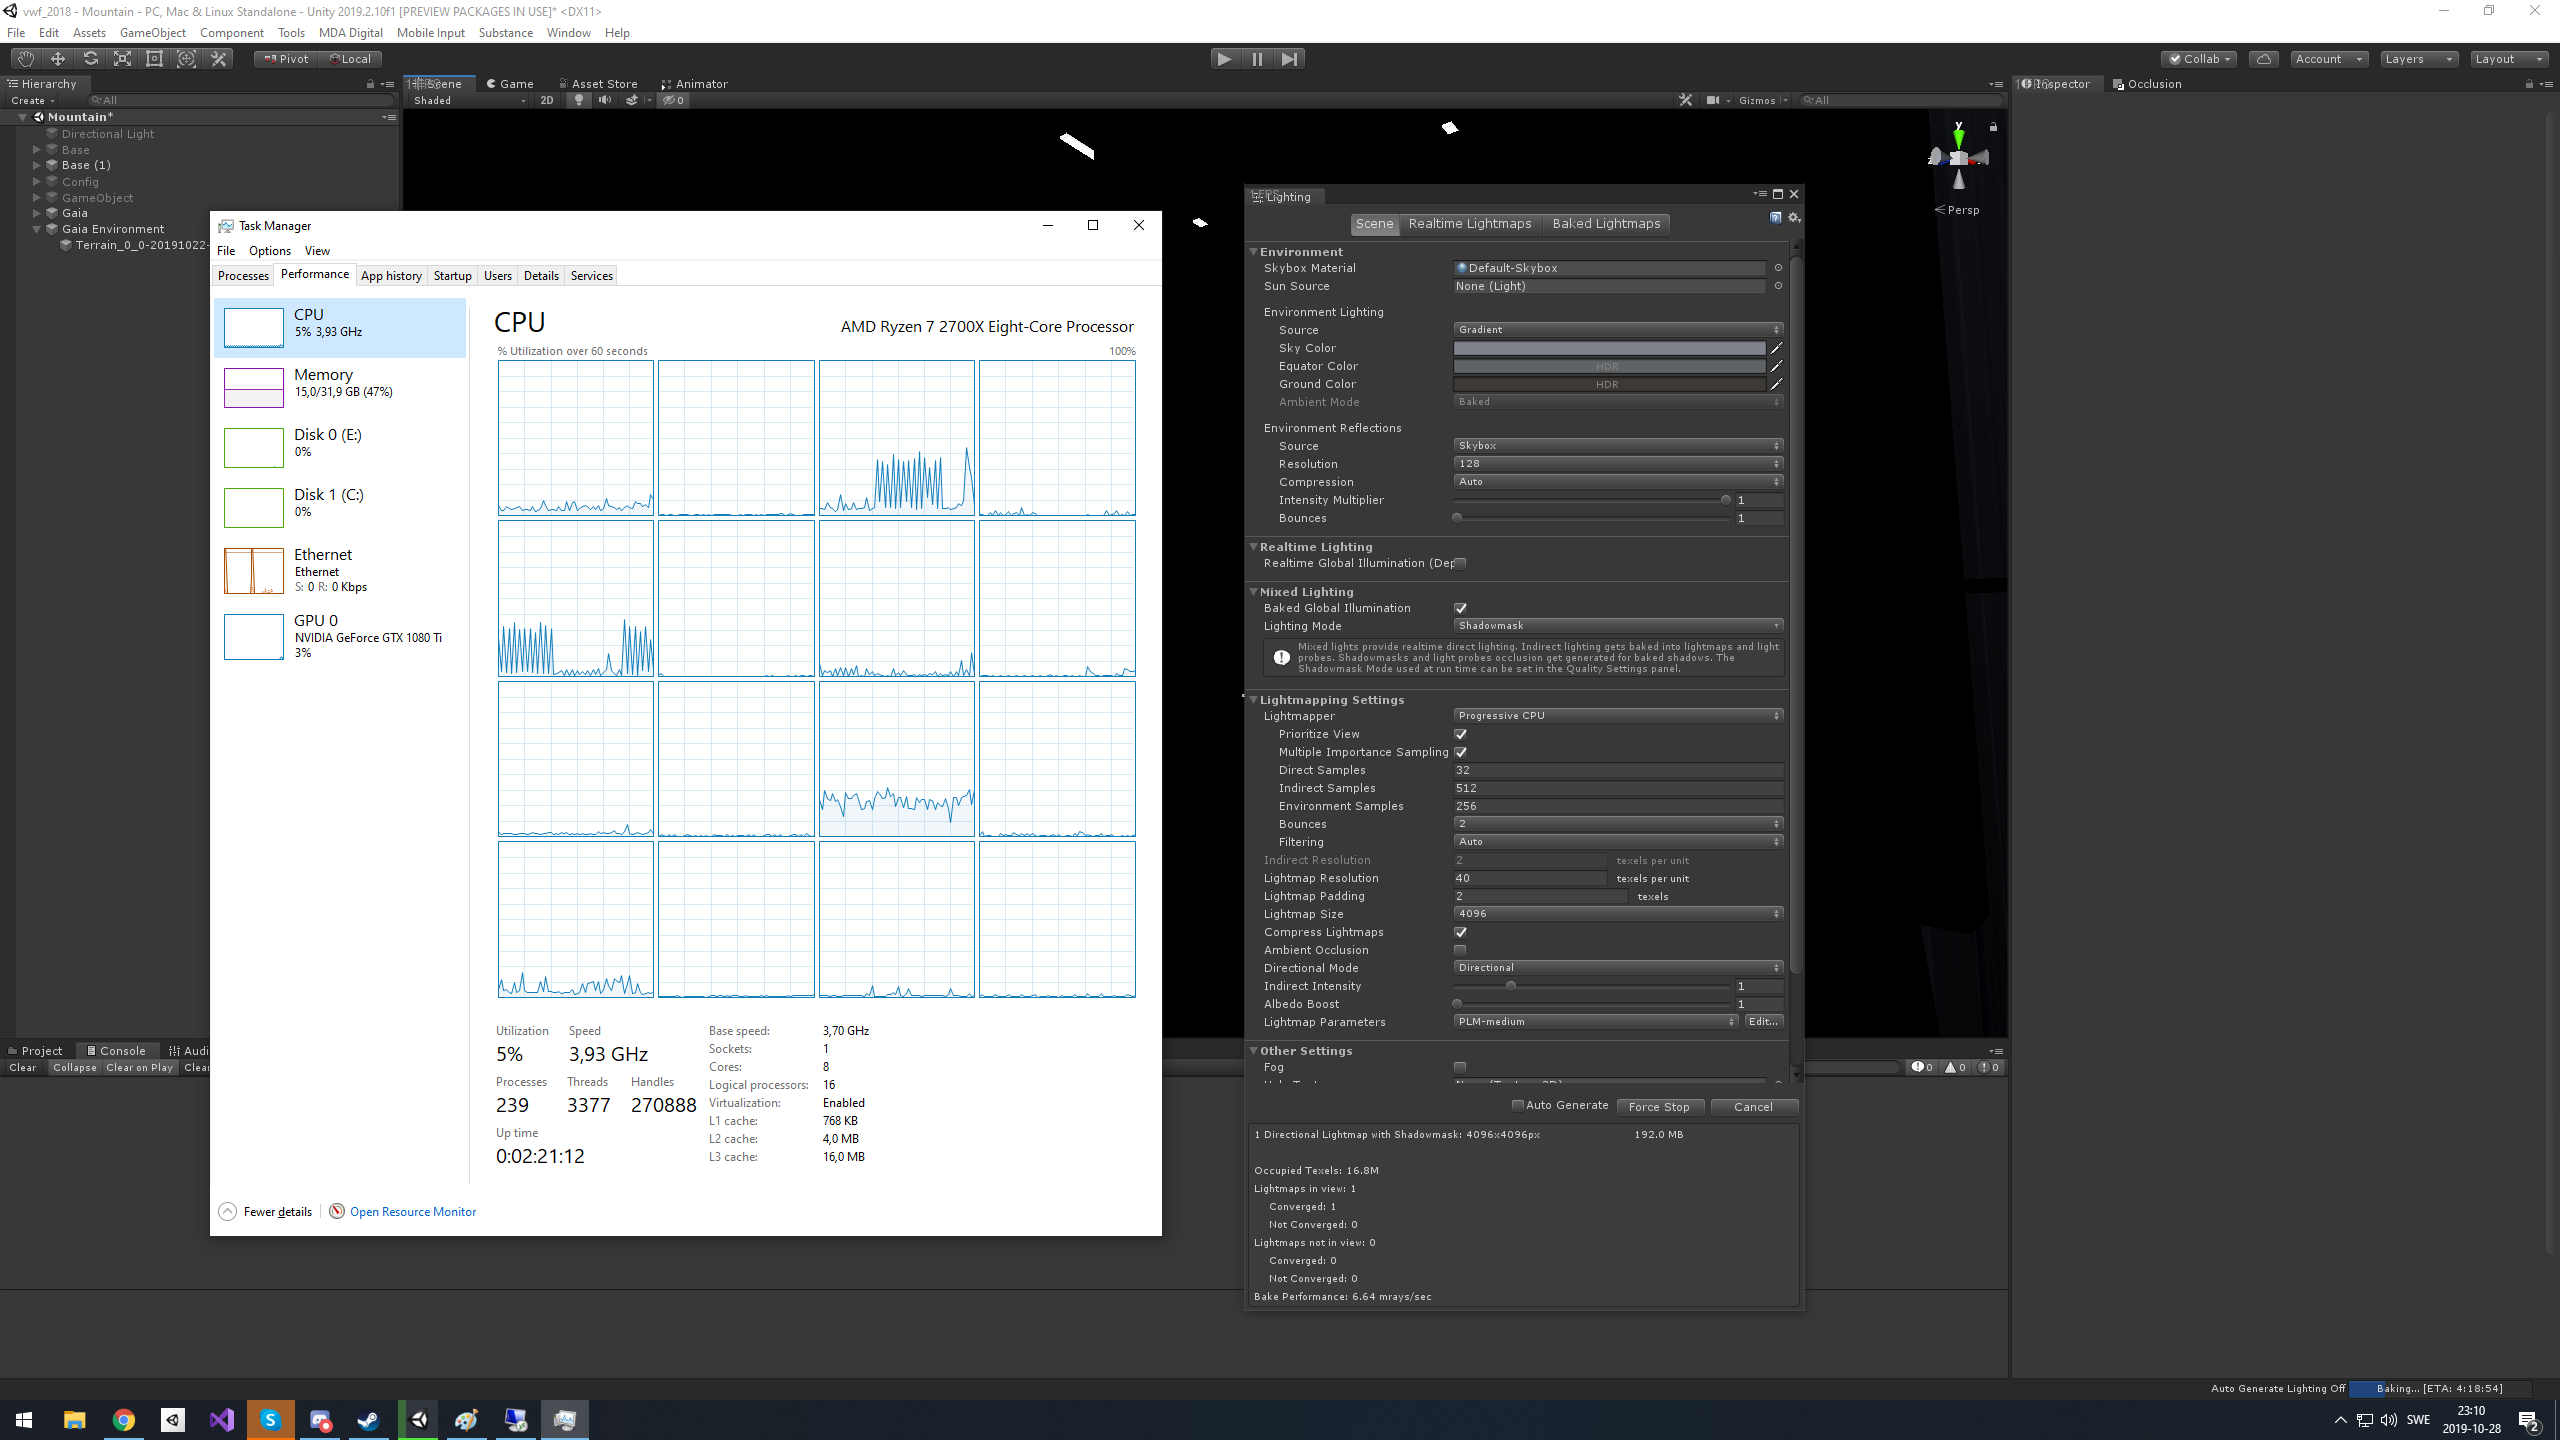Select the Scale tool

point(122,59)
